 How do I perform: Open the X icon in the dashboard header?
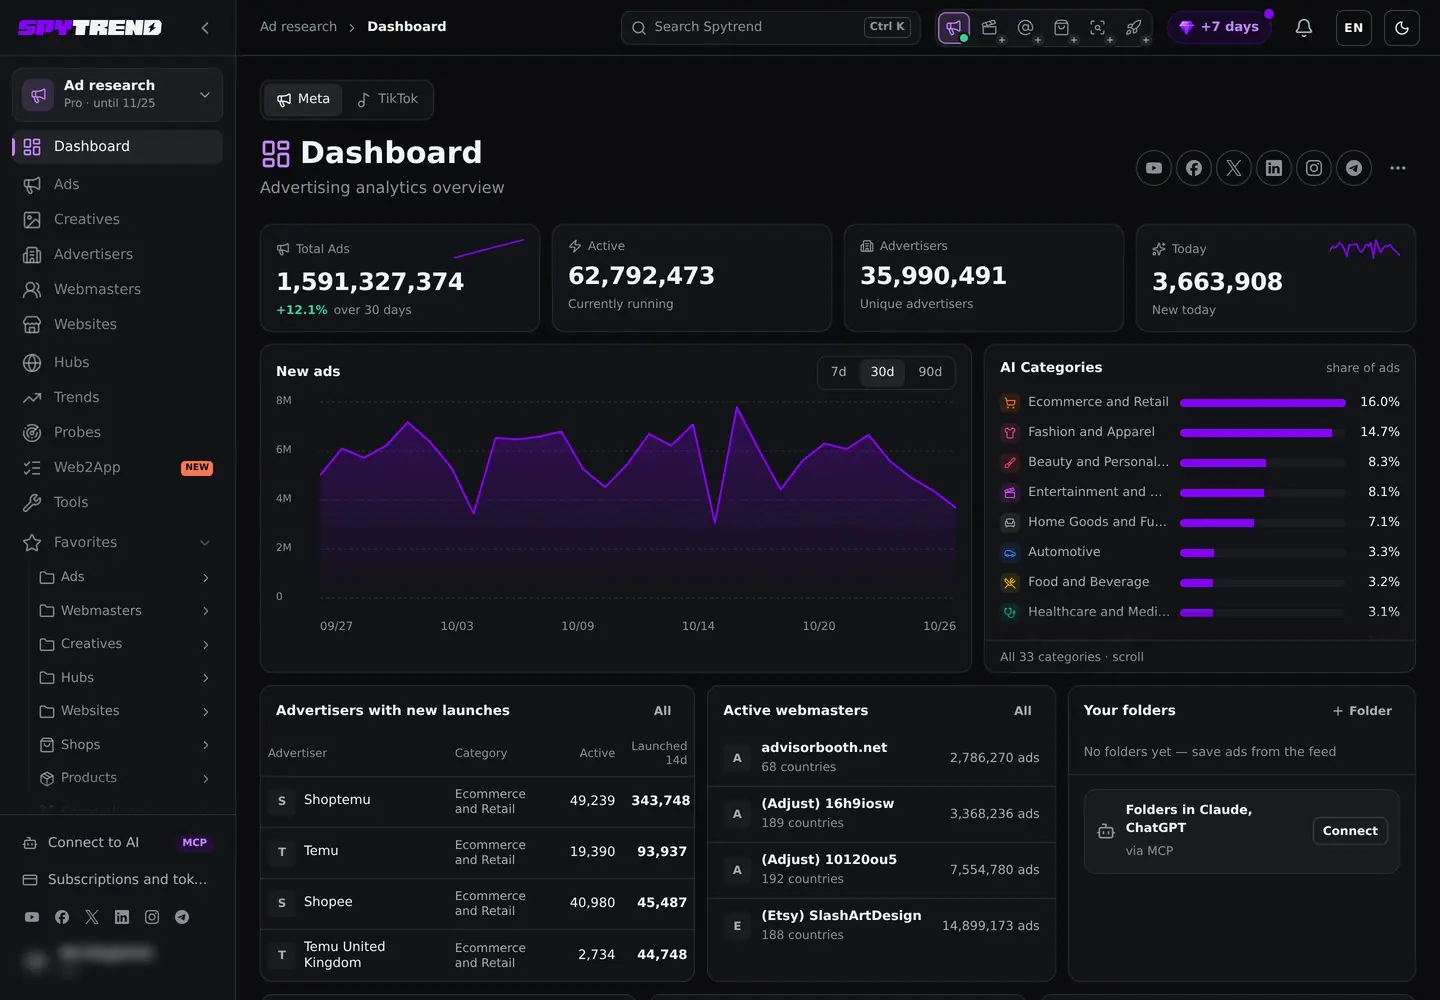[x=1234, y=168]
